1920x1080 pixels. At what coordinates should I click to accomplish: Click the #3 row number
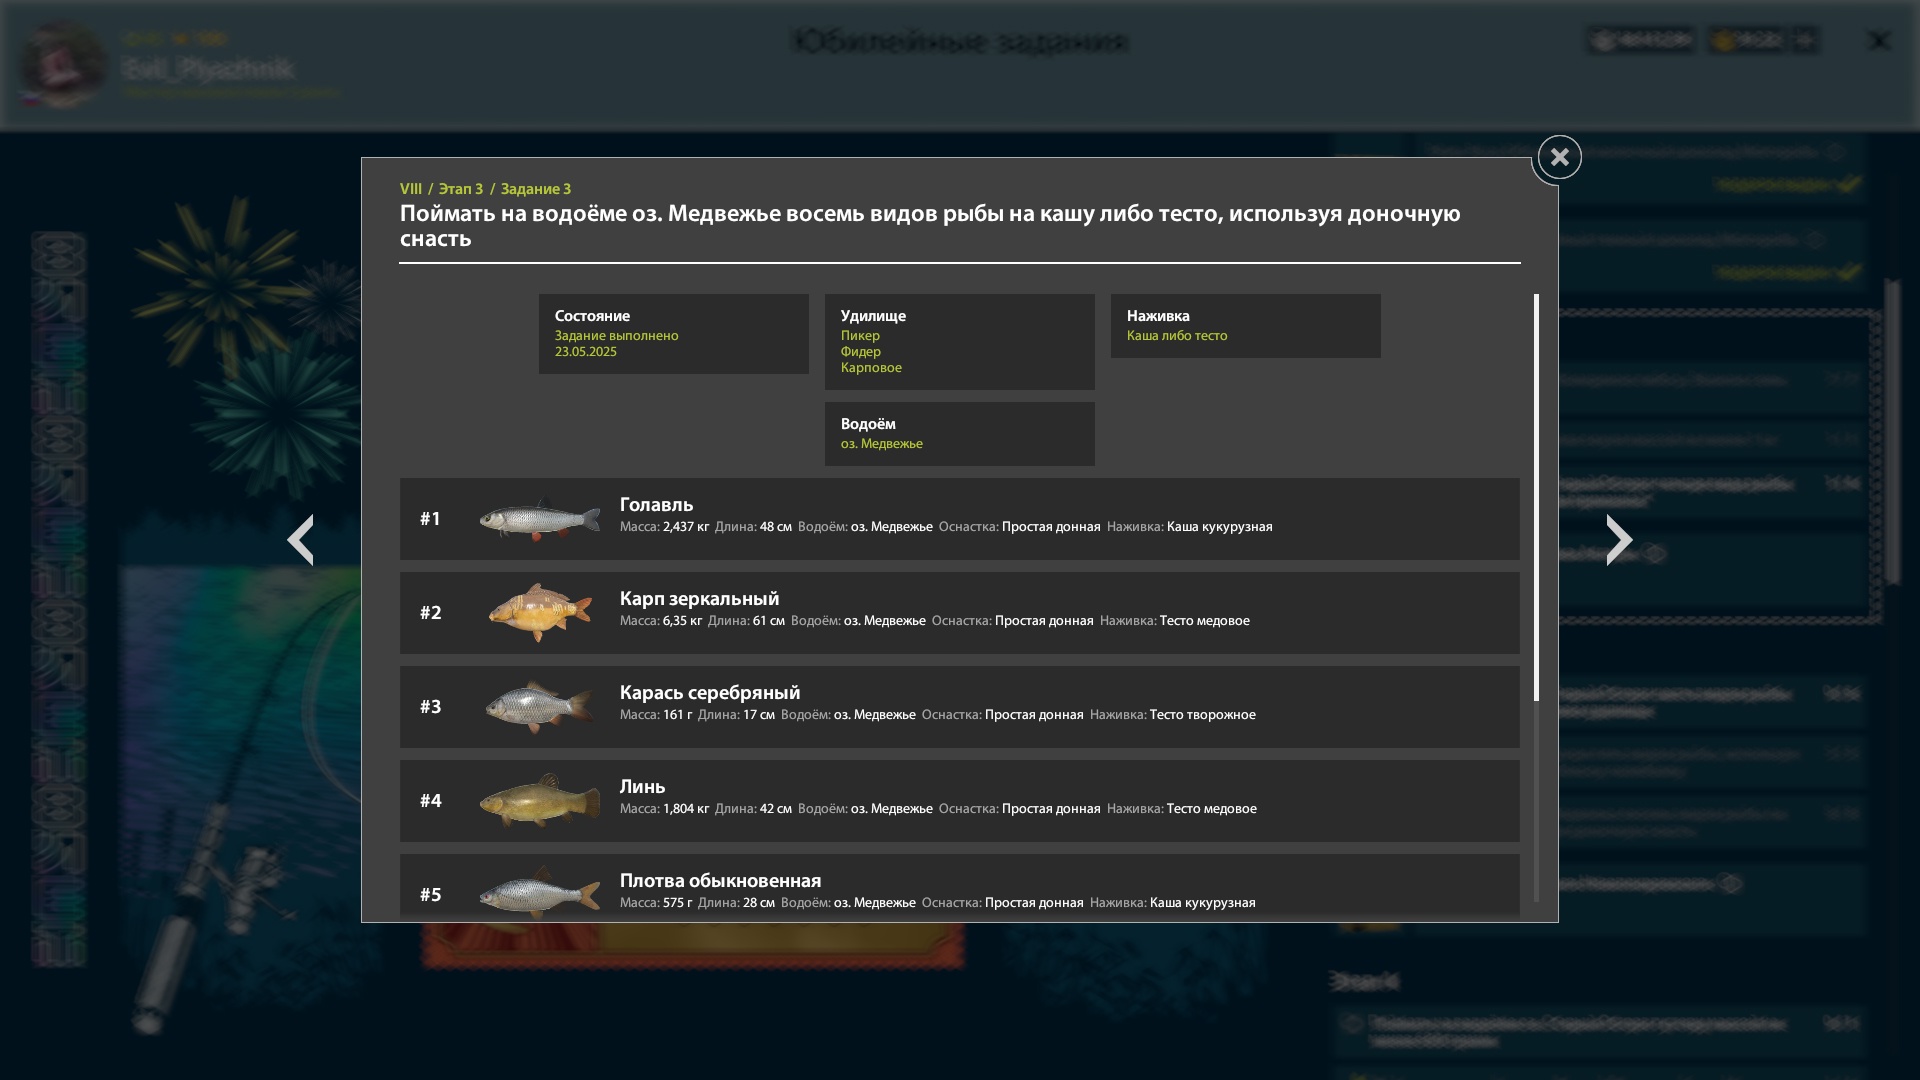coord(430,707)
